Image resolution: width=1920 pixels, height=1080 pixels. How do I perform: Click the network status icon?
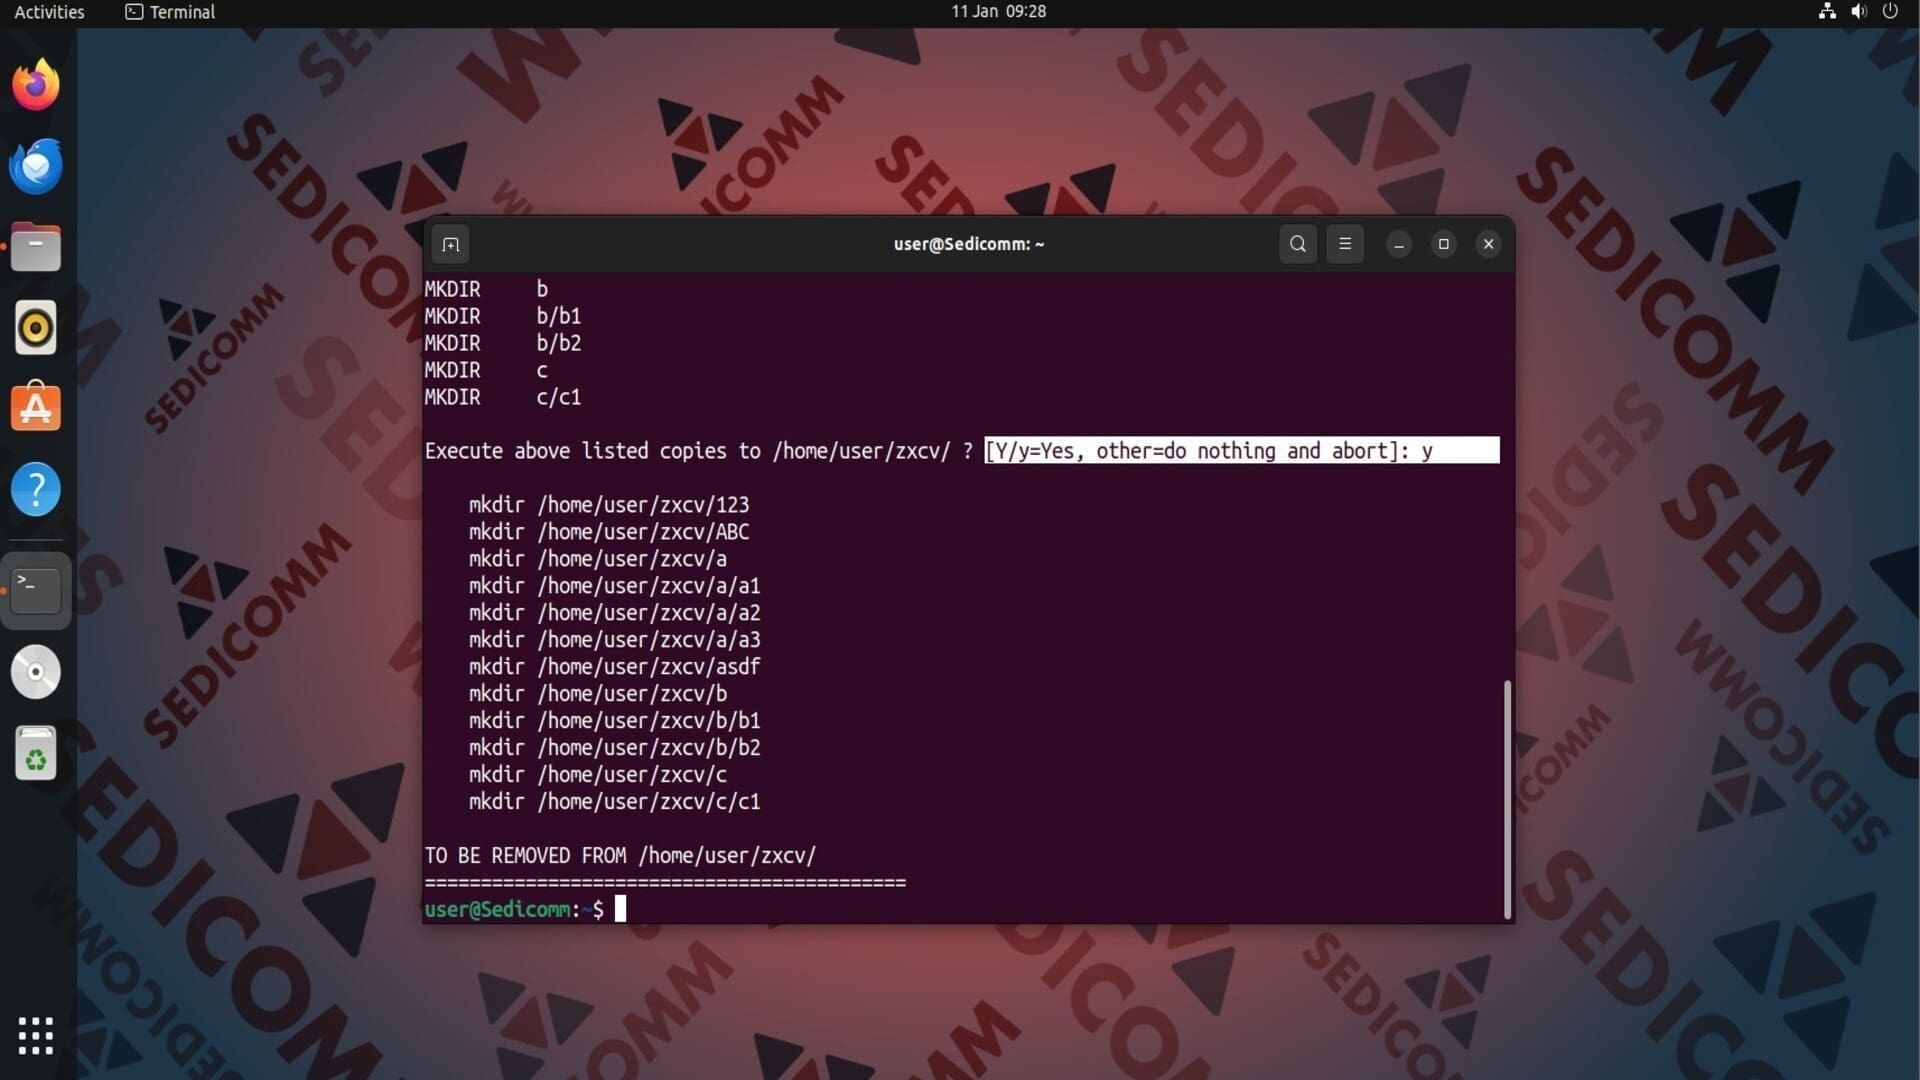pyautogui.click(x=1827, y=12)
